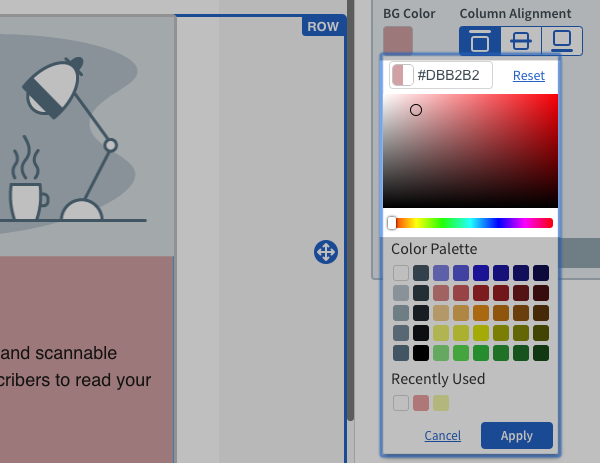Click the color preview chip beside the hex value
Image resolution: width=600 pixels, height=463 pixels.
coord(403,75)
